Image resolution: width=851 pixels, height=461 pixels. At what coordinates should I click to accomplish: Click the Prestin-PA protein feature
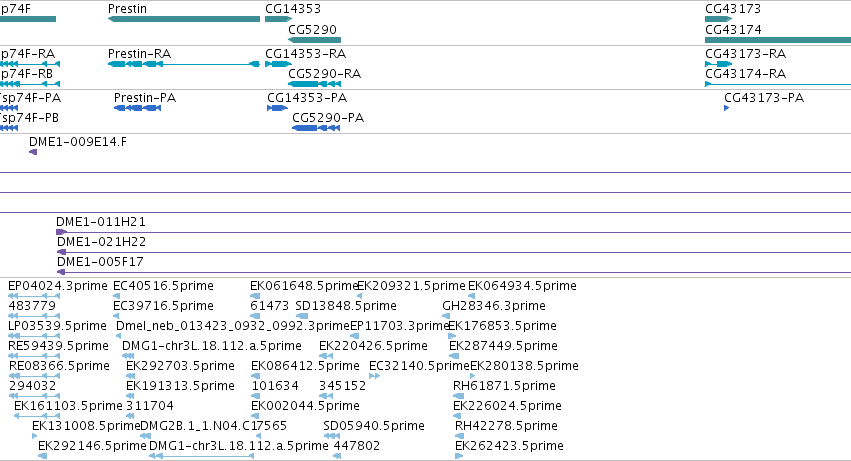pos(137,108)
